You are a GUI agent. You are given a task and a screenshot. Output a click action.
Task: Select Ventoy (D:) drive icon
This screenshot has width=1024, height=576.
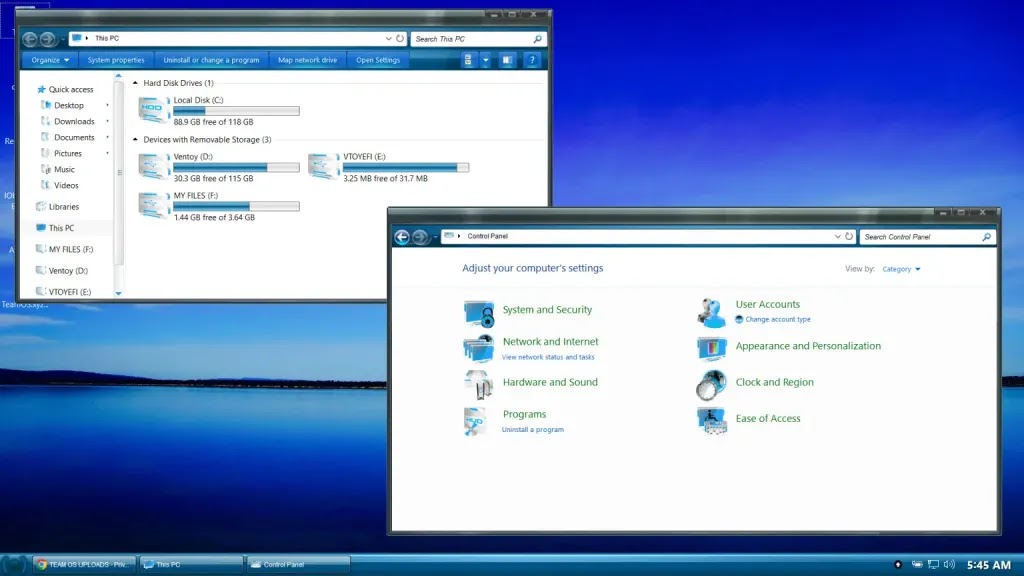(154, 166)
